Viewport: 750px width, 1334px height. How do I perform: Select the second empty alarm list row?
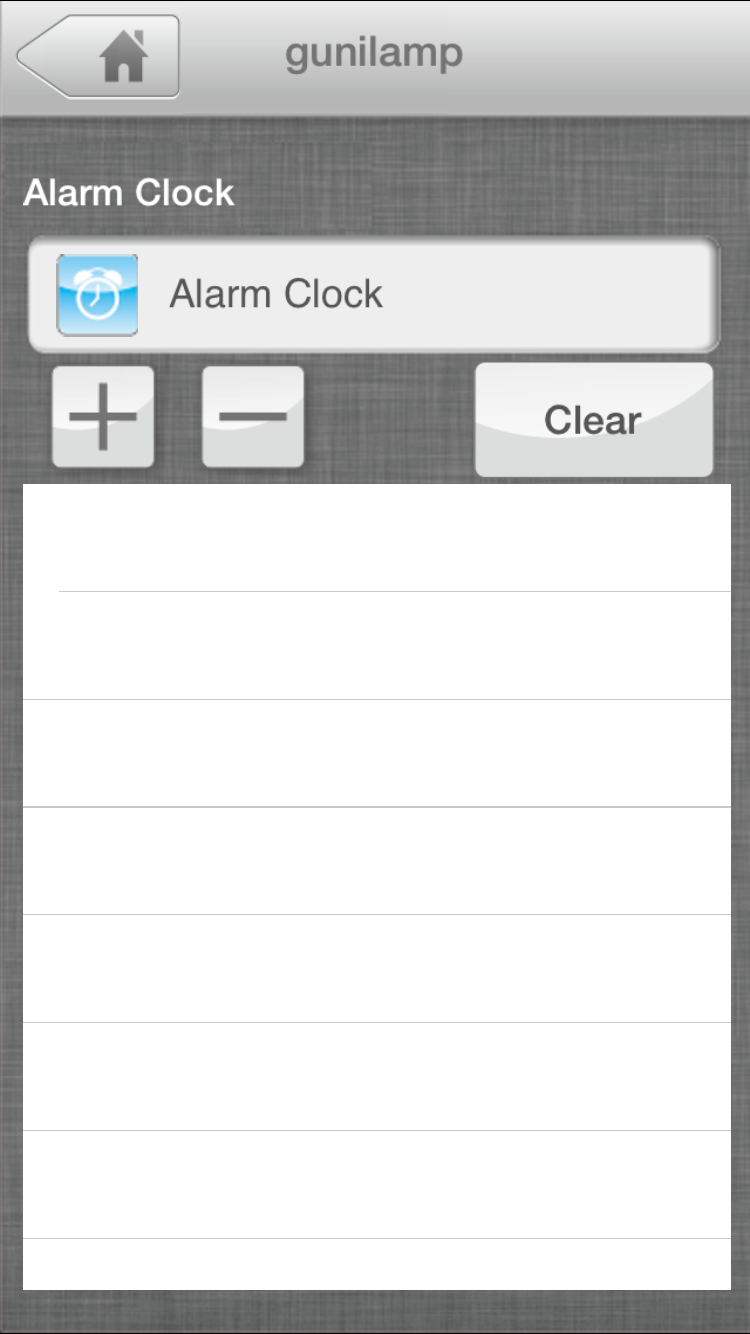point(377,645)
